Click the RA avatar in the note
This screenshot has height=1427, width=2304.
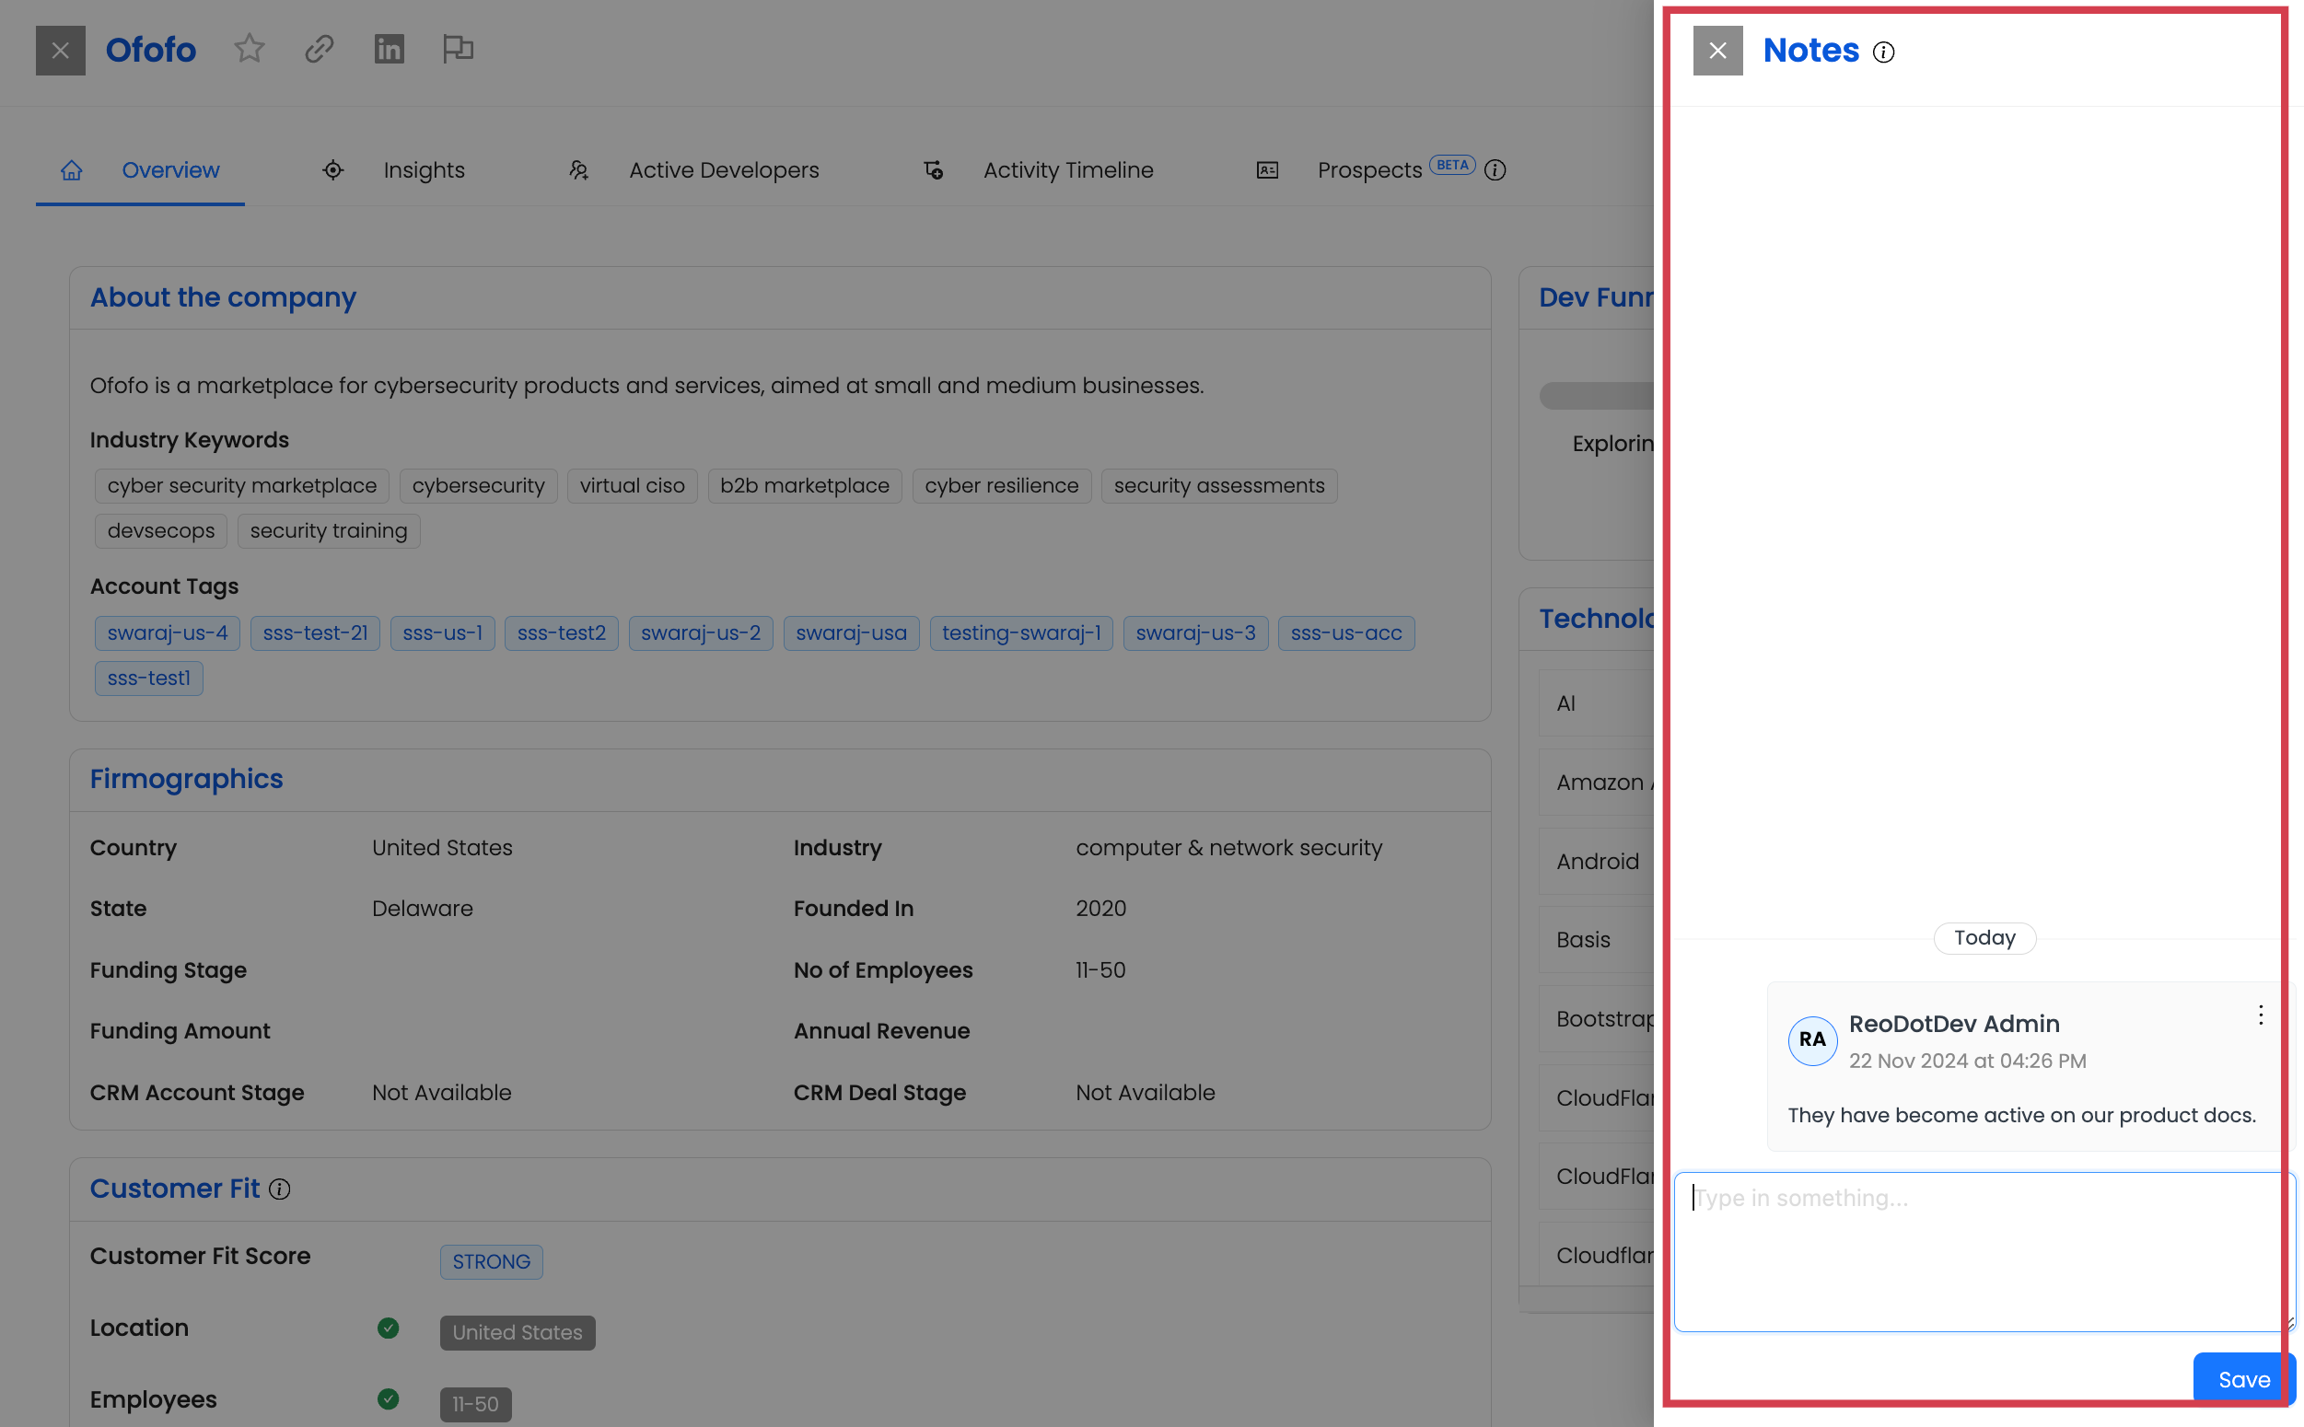click(1812, 1040)
